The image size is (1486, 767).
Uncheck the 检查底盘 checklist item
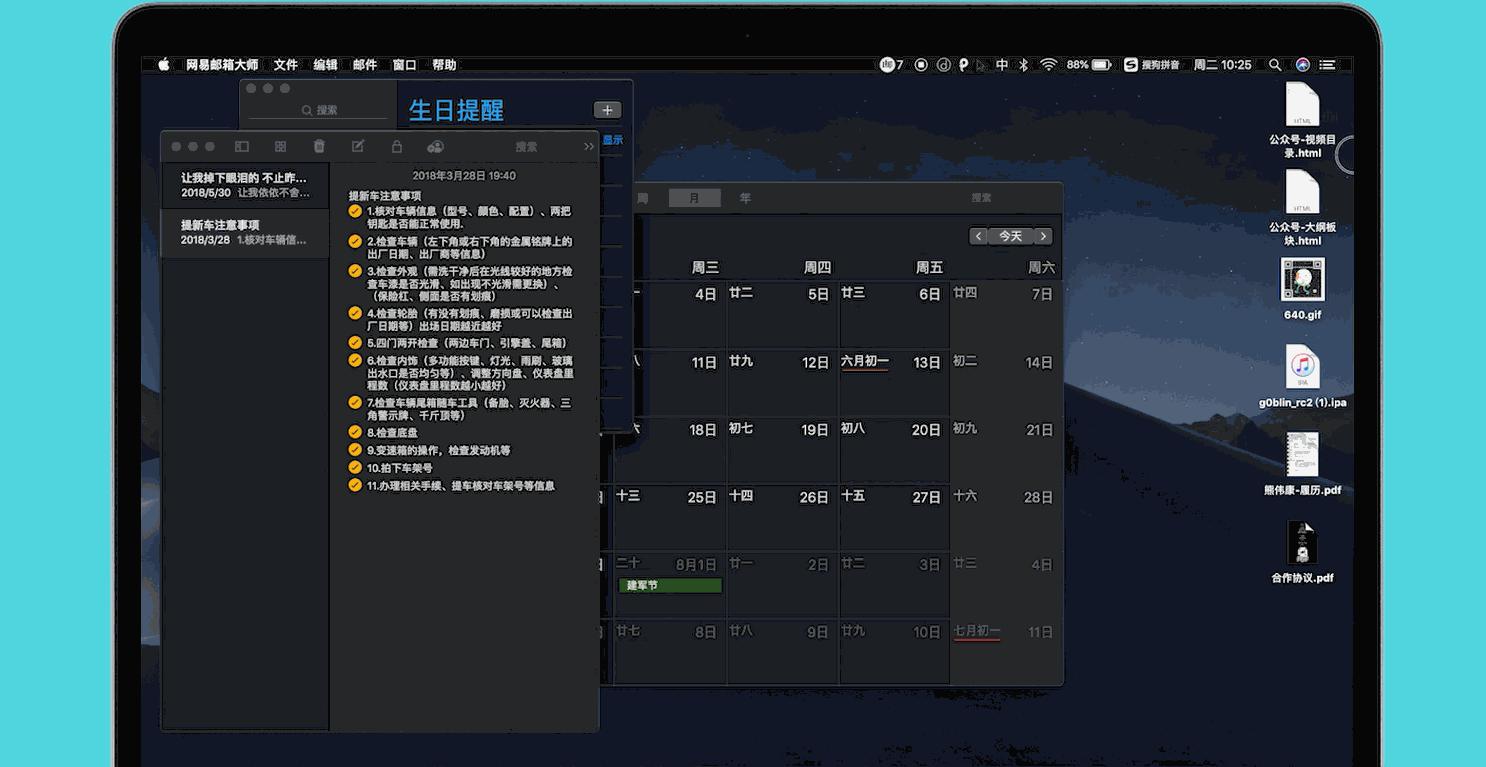(x=355, y=433)
